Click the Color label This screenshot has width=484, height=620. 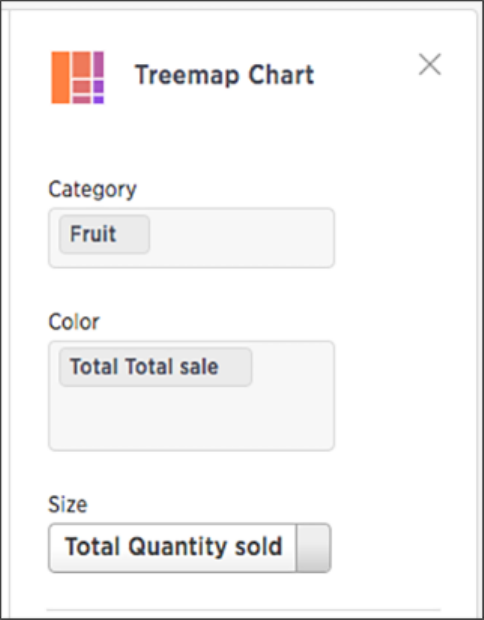[x=74, y=322]
